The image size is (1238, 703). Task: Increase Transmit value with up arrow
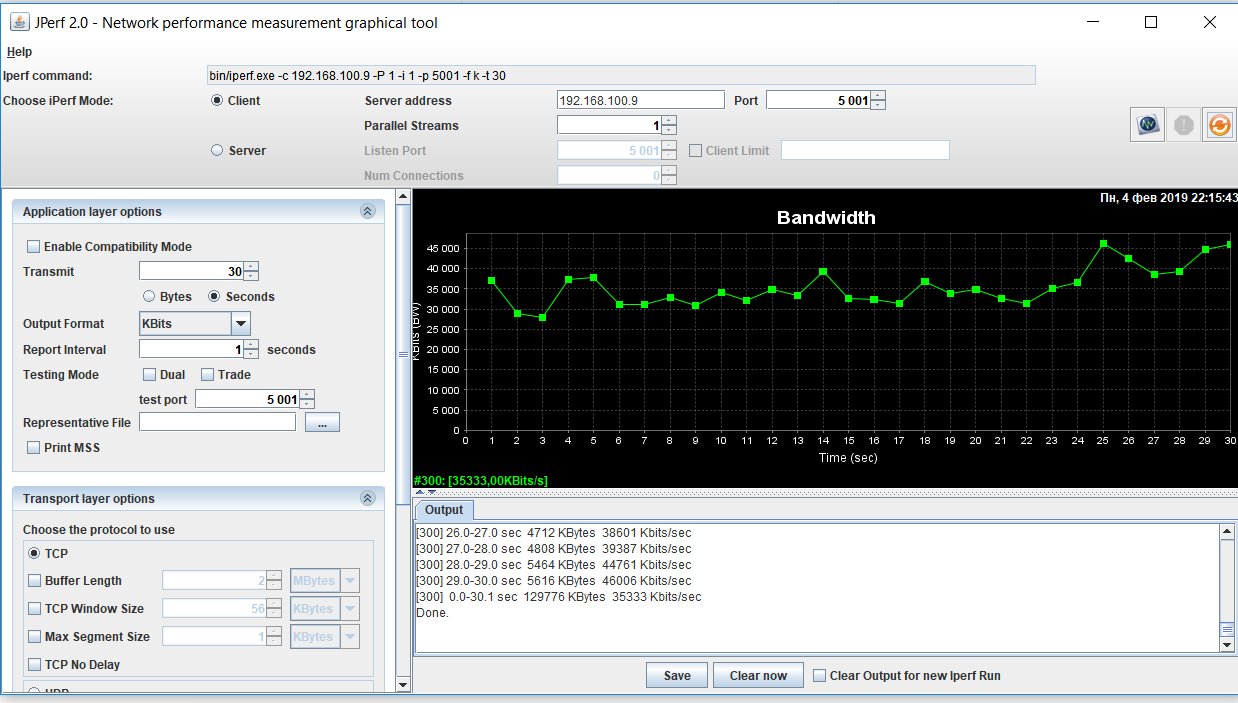(251, 267)
